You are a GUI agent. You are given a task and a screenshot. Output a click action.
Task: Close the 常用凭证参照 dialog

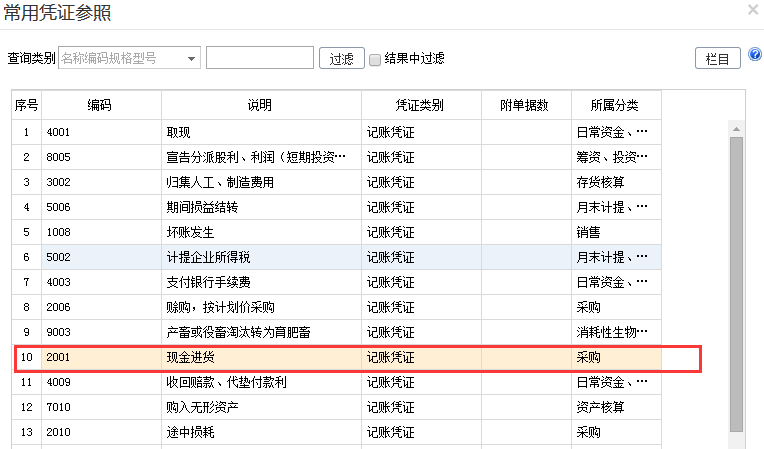click(752, 10)
